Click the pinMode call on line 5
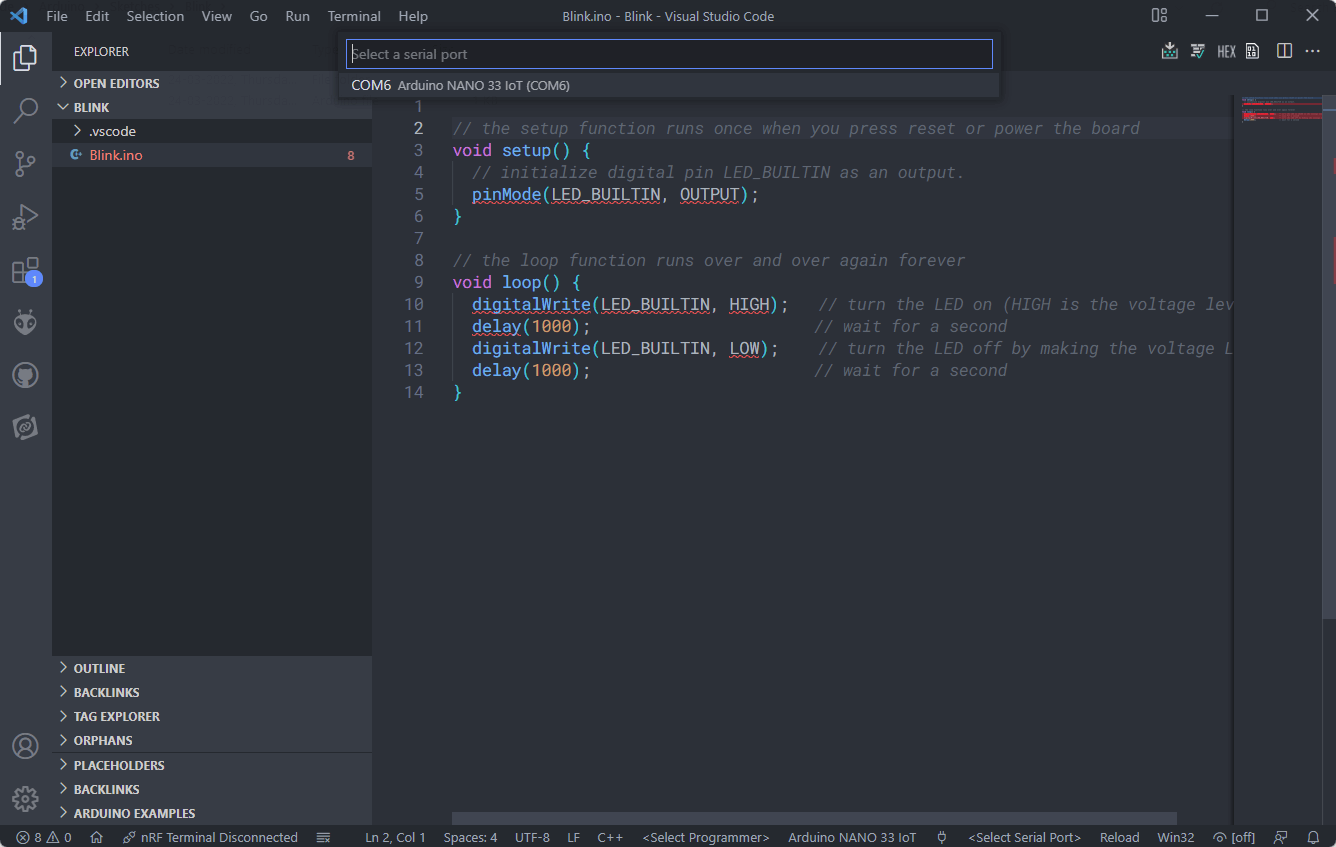 pos(506,195)
